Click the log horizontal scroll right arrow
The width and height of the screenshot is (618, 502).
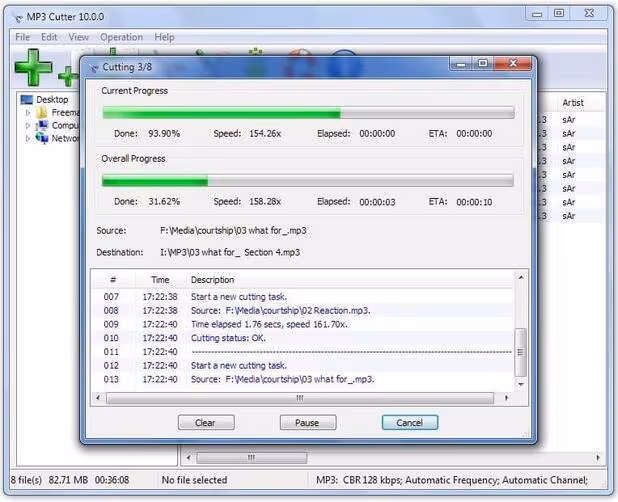[x=506, y=398]
